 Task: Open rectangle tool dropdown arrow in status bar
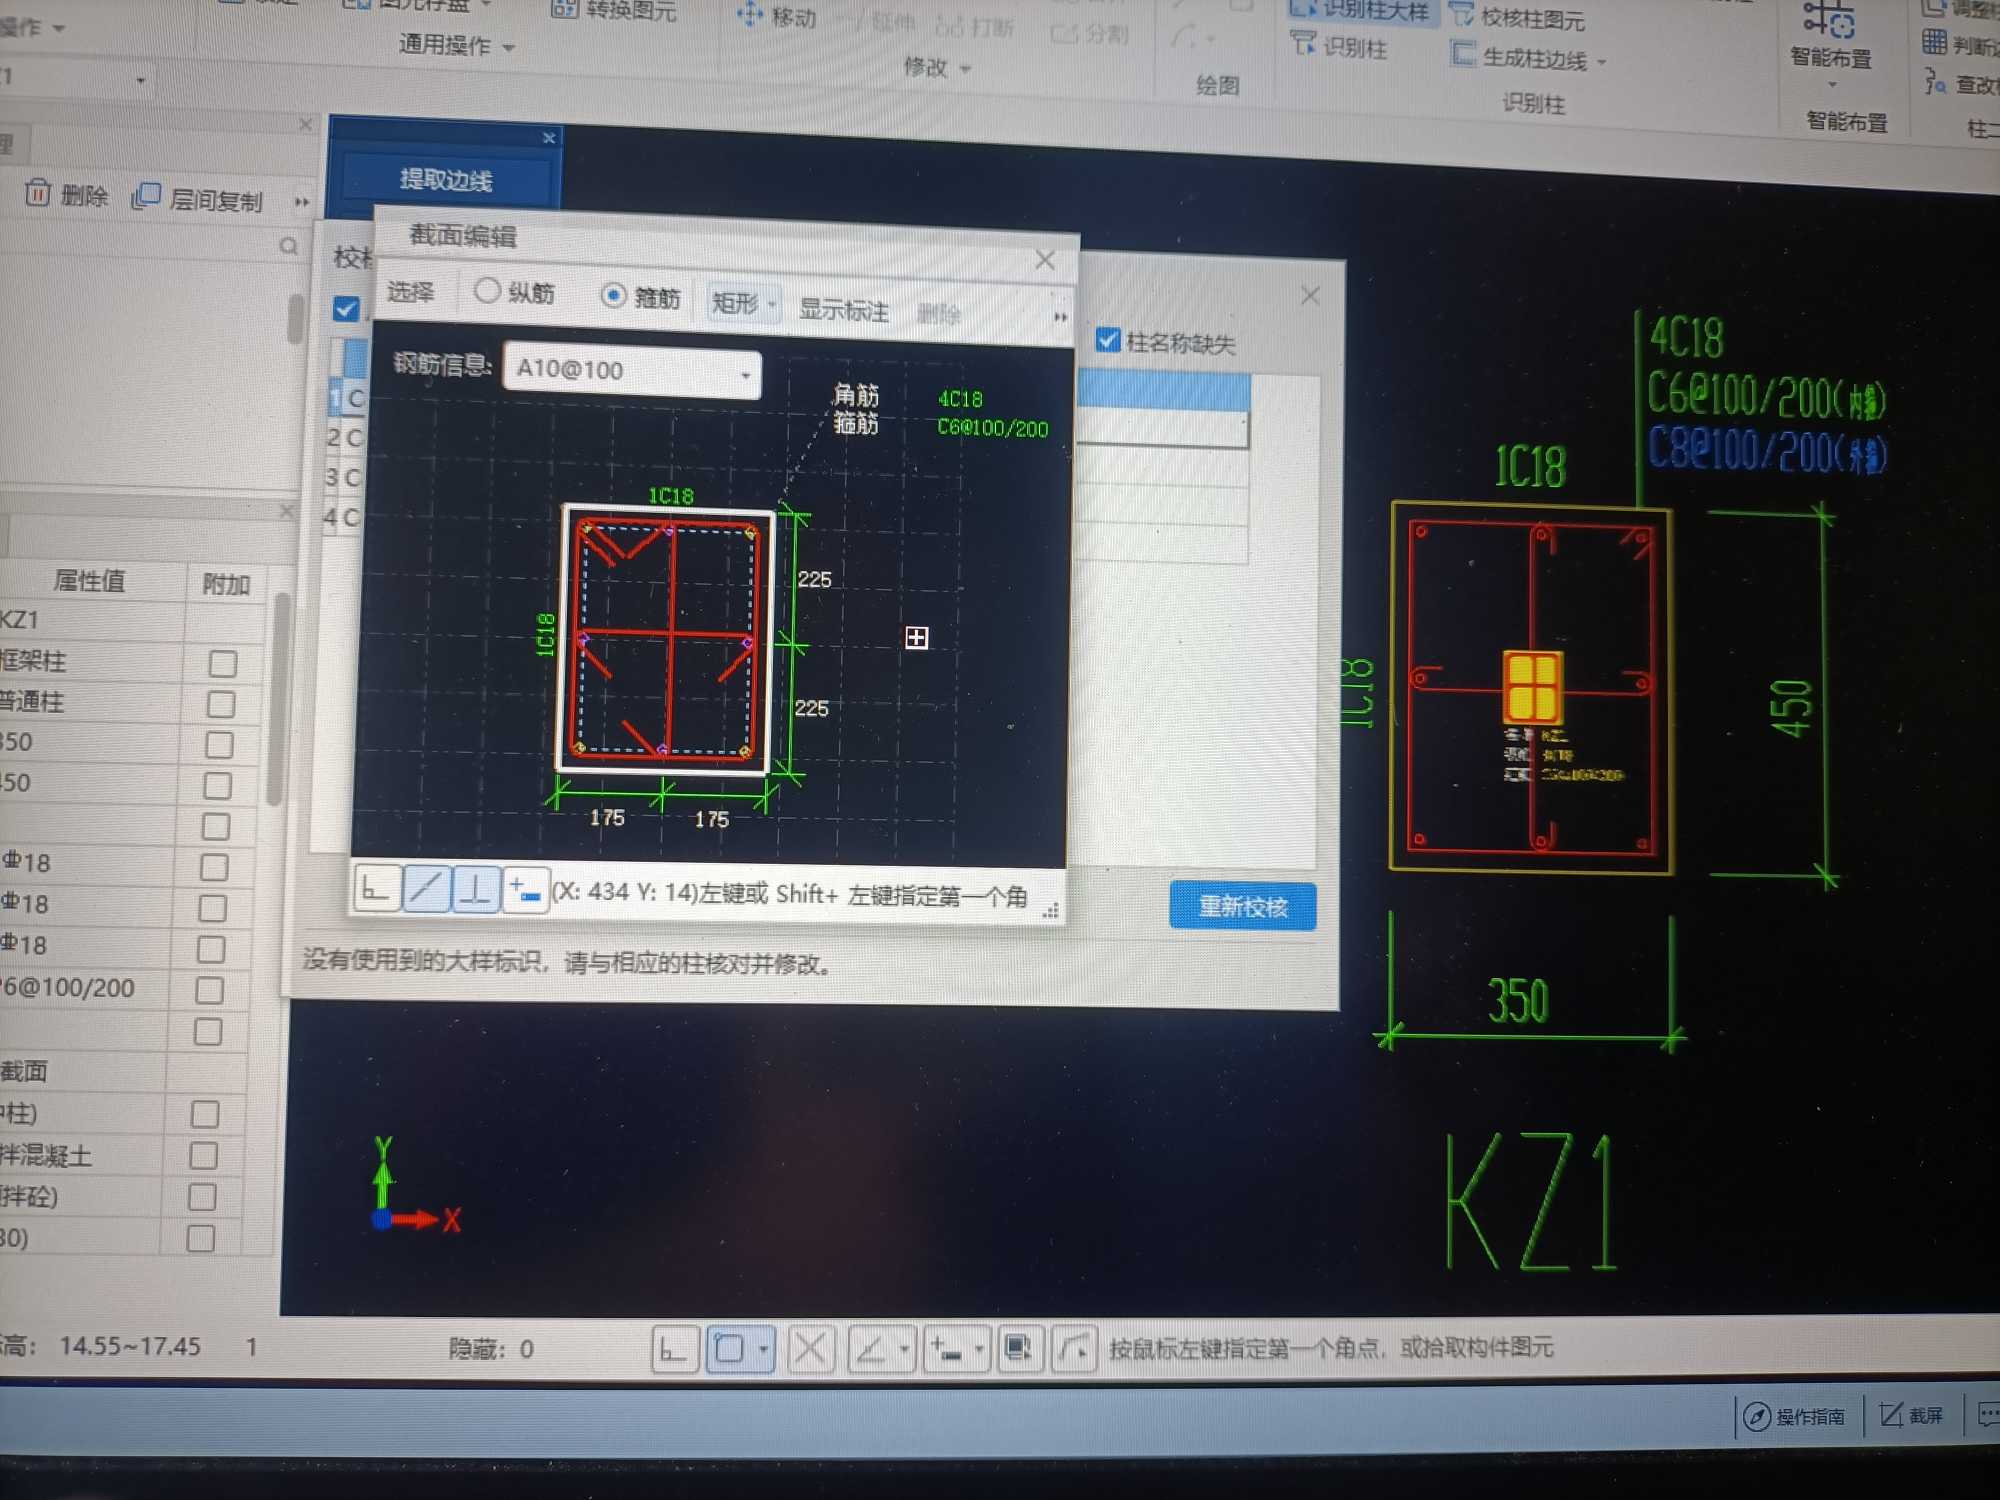tap(763, 1350)
